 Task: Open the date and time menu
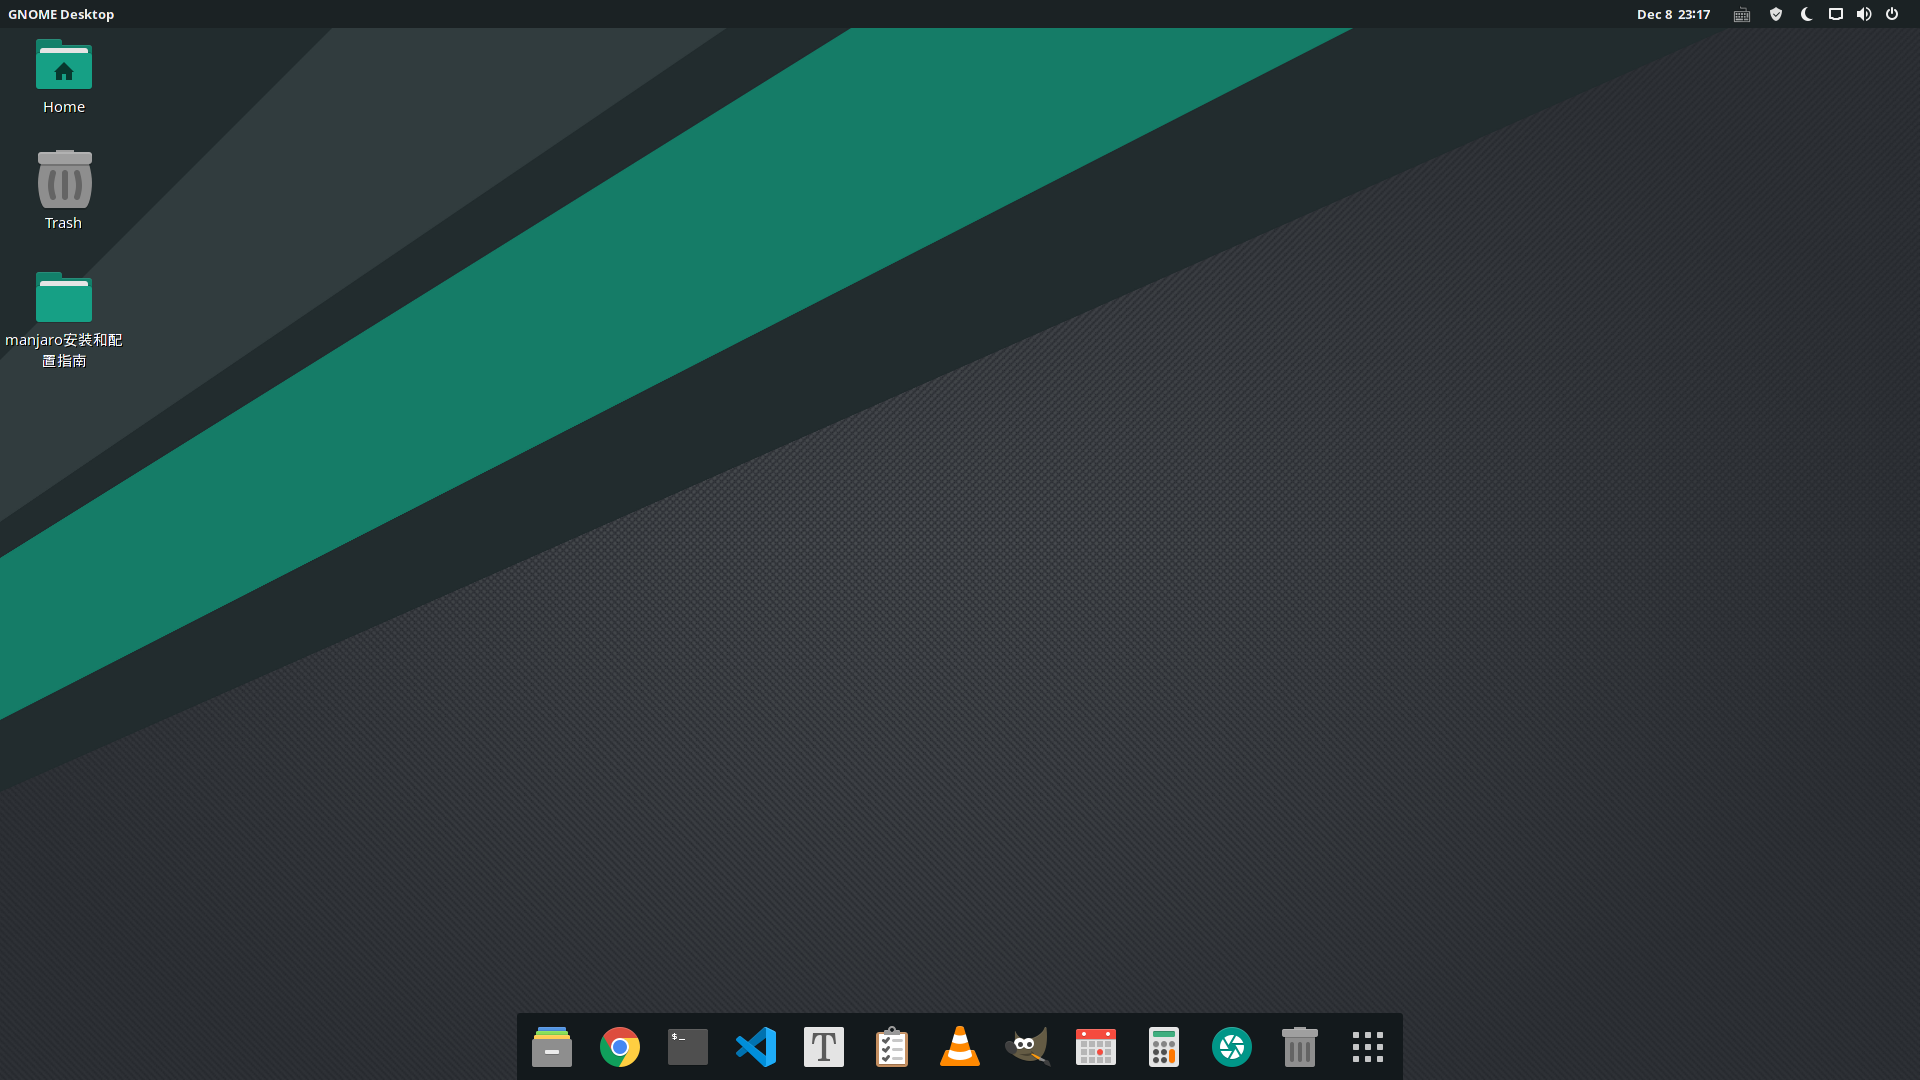pyautogui.click(x=1673, y=14)
